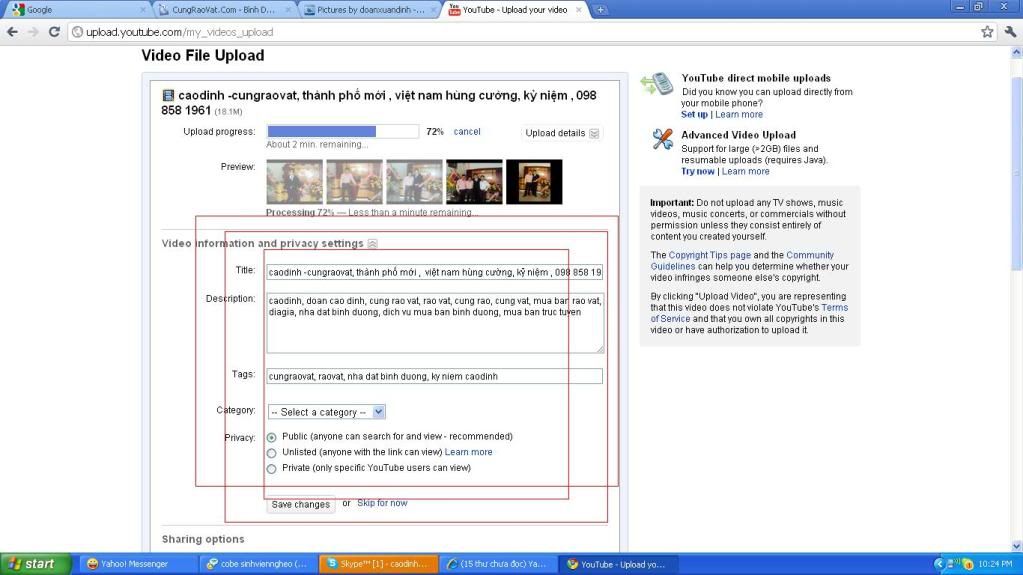Expand the Upload details dropdown

coord(561,133)
